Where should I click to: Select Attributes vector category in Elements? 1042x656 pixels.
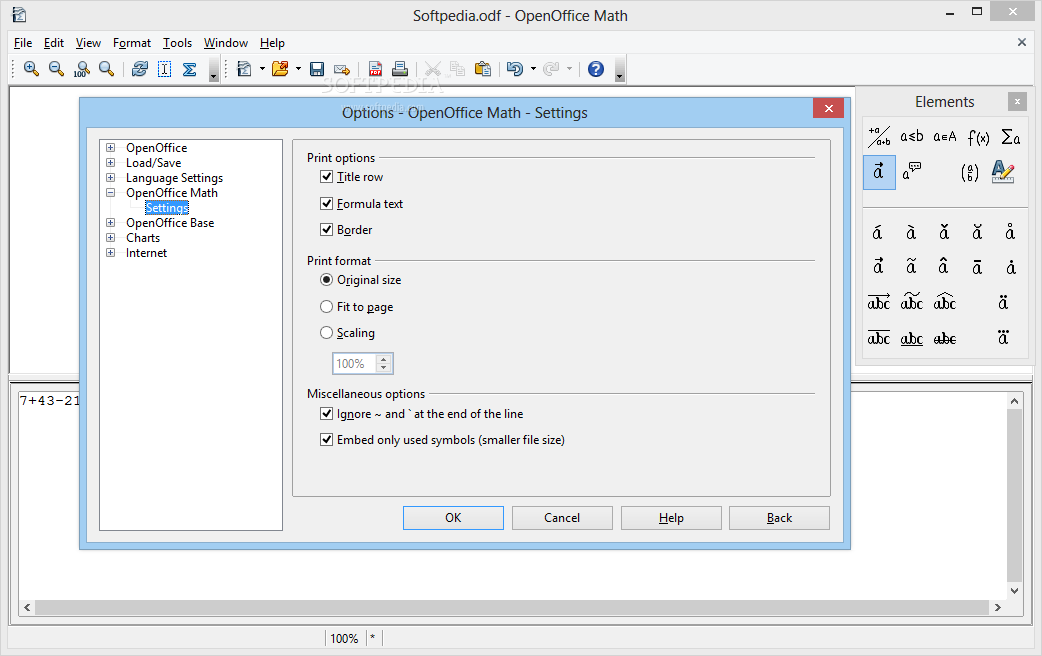click(879, 172)
